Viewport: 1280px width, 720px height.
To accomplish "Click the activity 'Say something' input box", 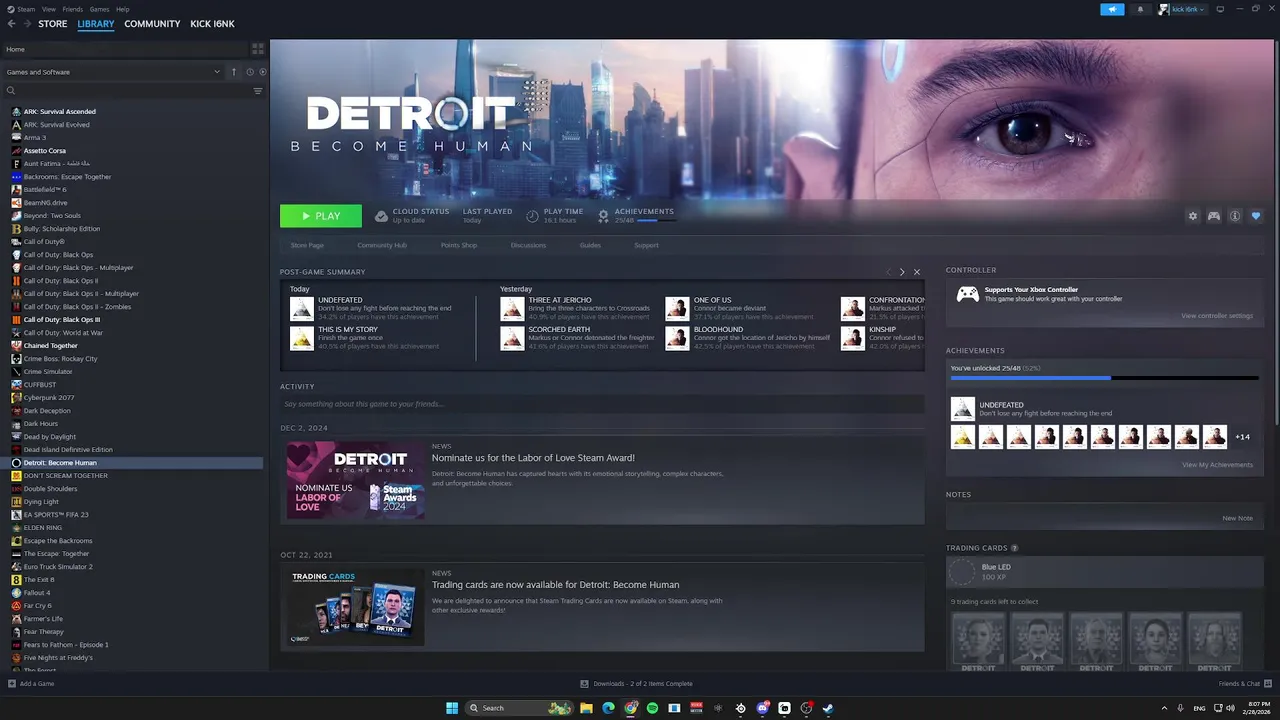I will pyautogui.click(x=602, y=404).
